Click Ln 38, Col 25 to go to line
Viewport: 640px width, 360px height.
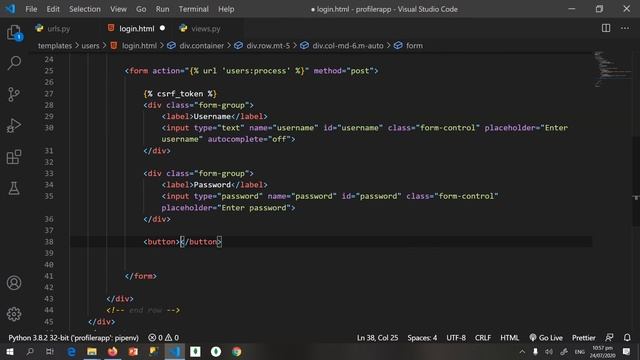[x=378, y=338]
